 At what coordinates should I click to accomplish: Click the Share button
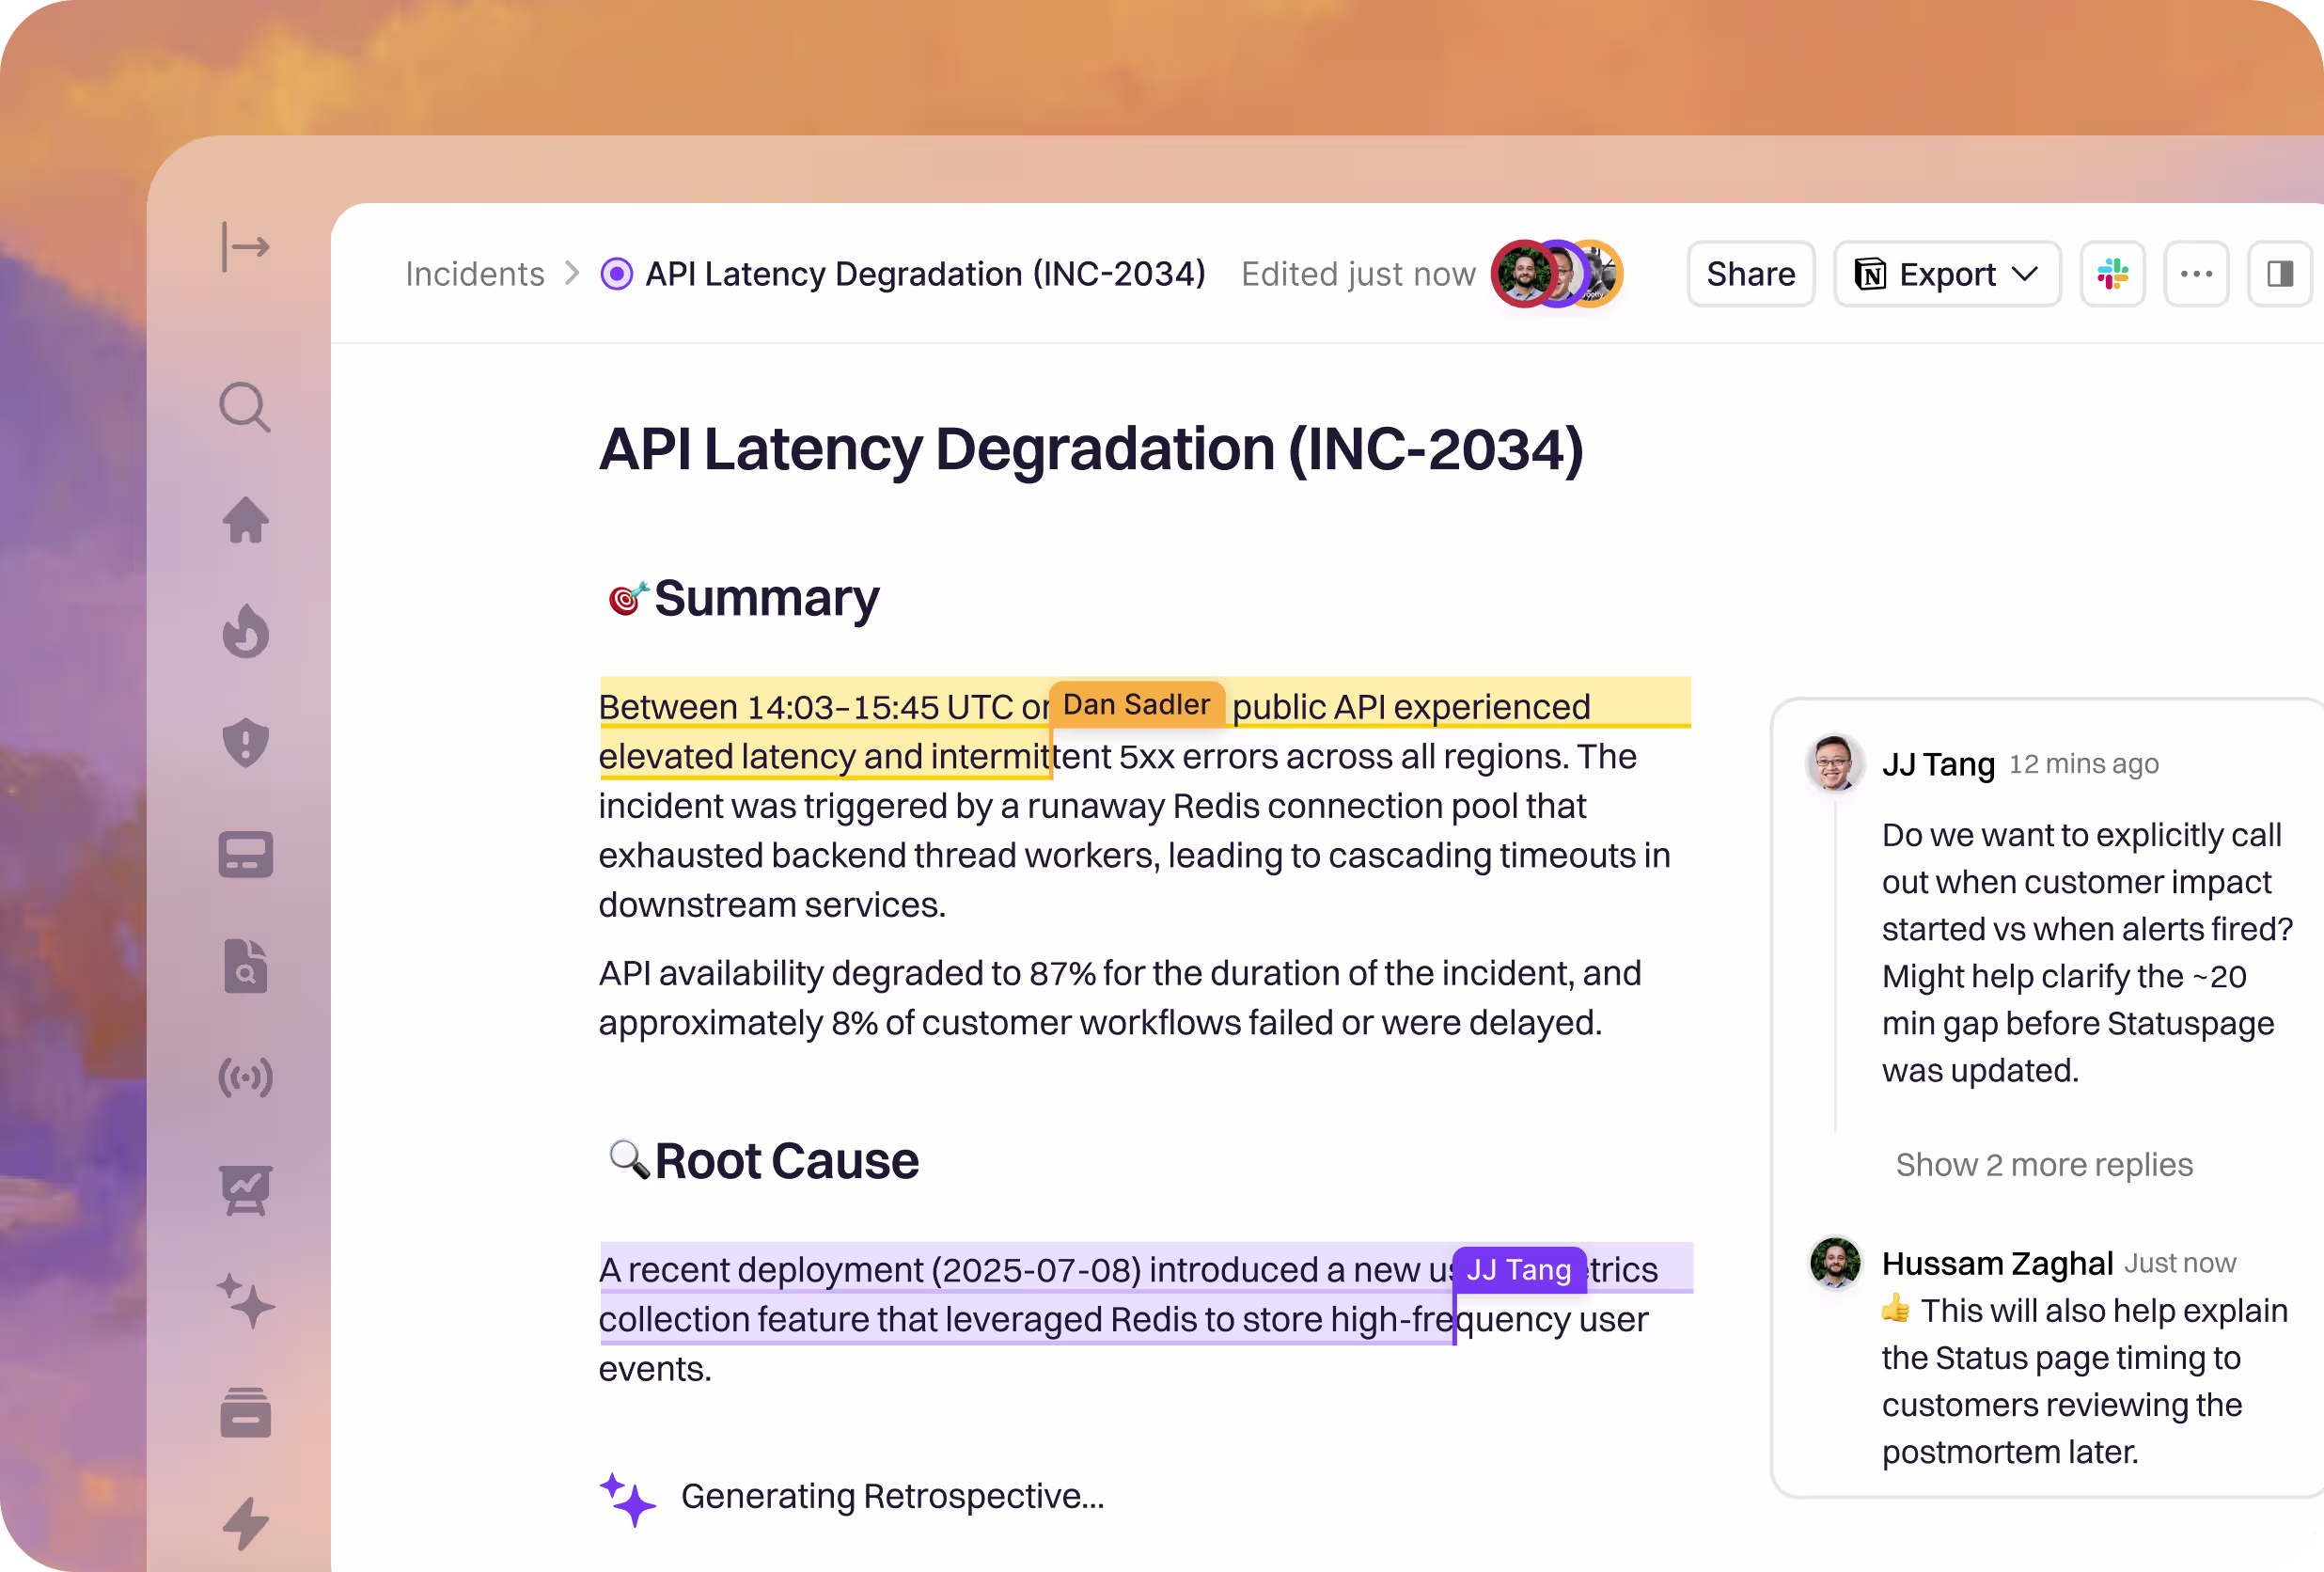[x=1750, y=274]
